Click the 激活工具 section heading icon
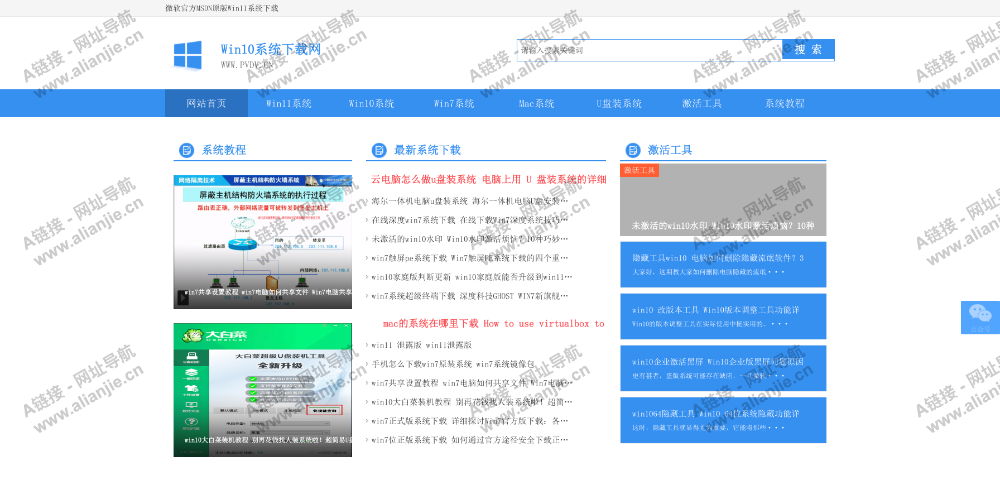Screen dimensions: 1000x485 pyautogui.click(x=633, y=151)
